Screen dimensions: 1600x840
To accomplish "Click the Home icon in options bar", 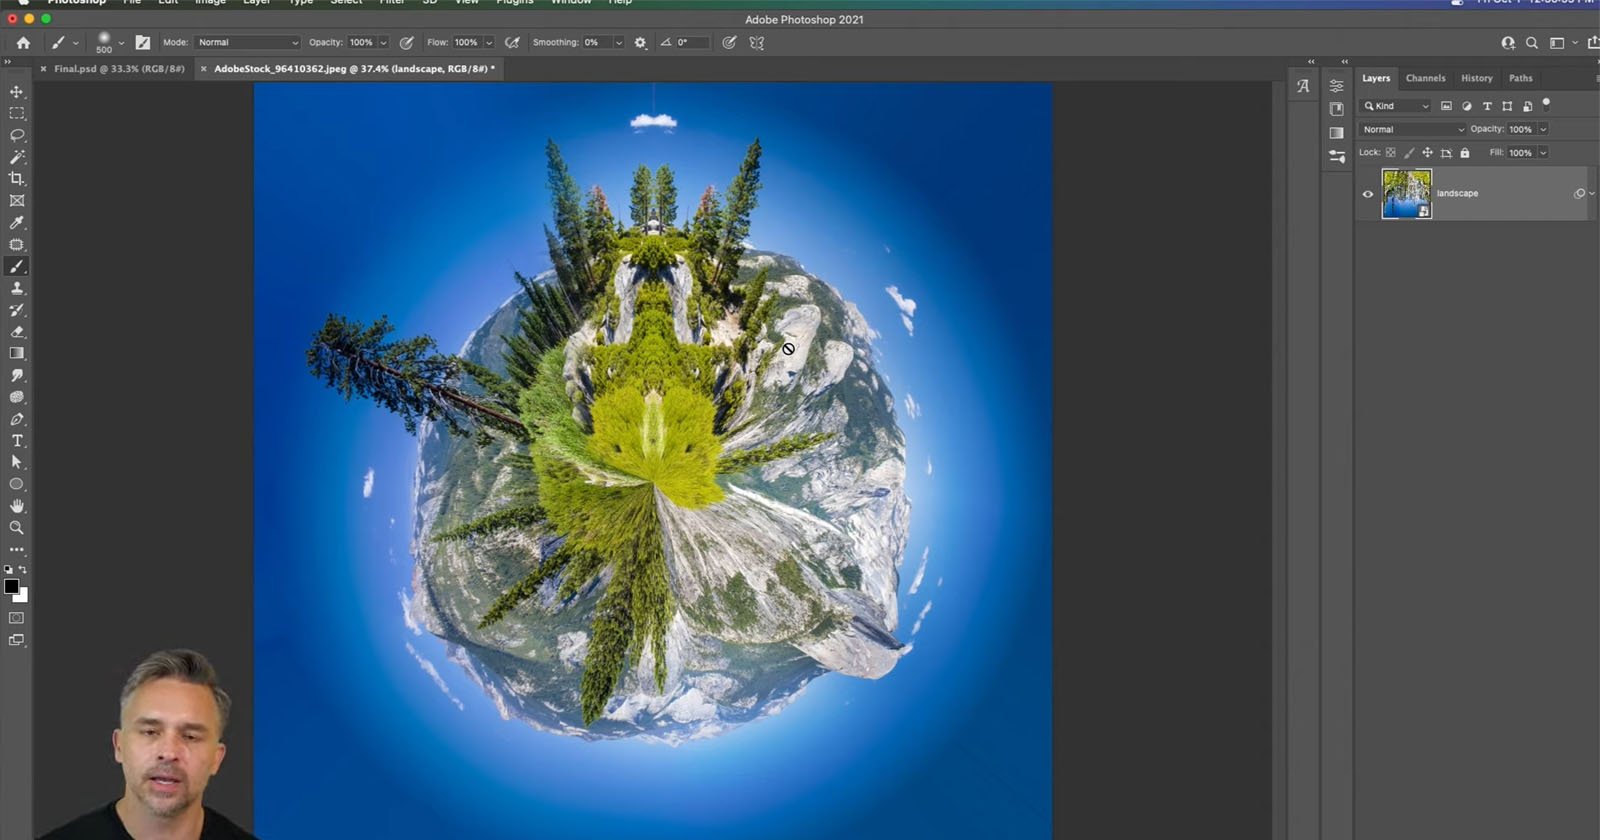I will click(x=23, y=42).
